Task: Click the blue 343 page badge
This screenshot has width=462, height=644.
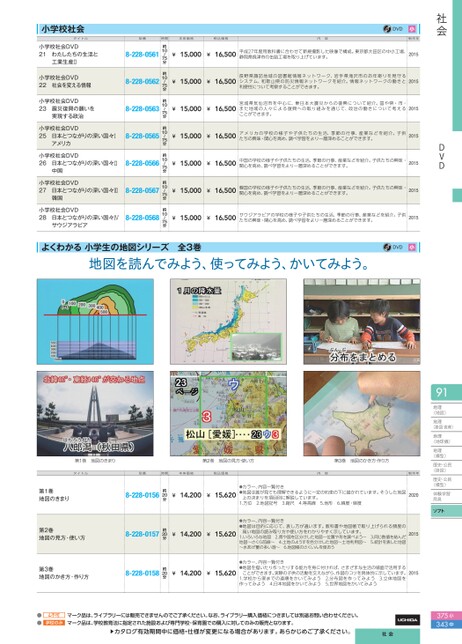Action: pos(446,624)
